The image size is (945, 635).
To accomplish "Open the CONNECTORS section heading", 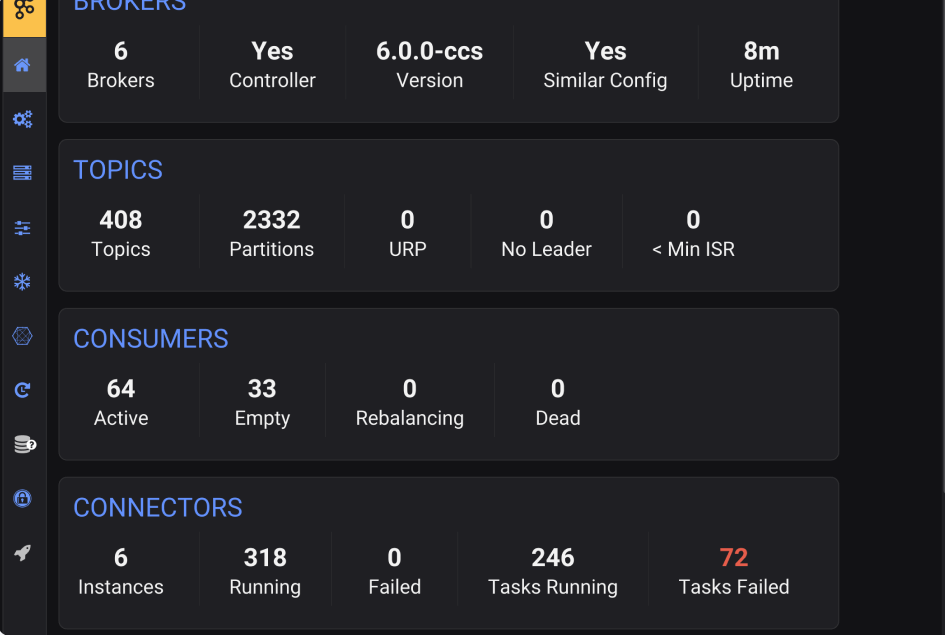I will [158, 508].
